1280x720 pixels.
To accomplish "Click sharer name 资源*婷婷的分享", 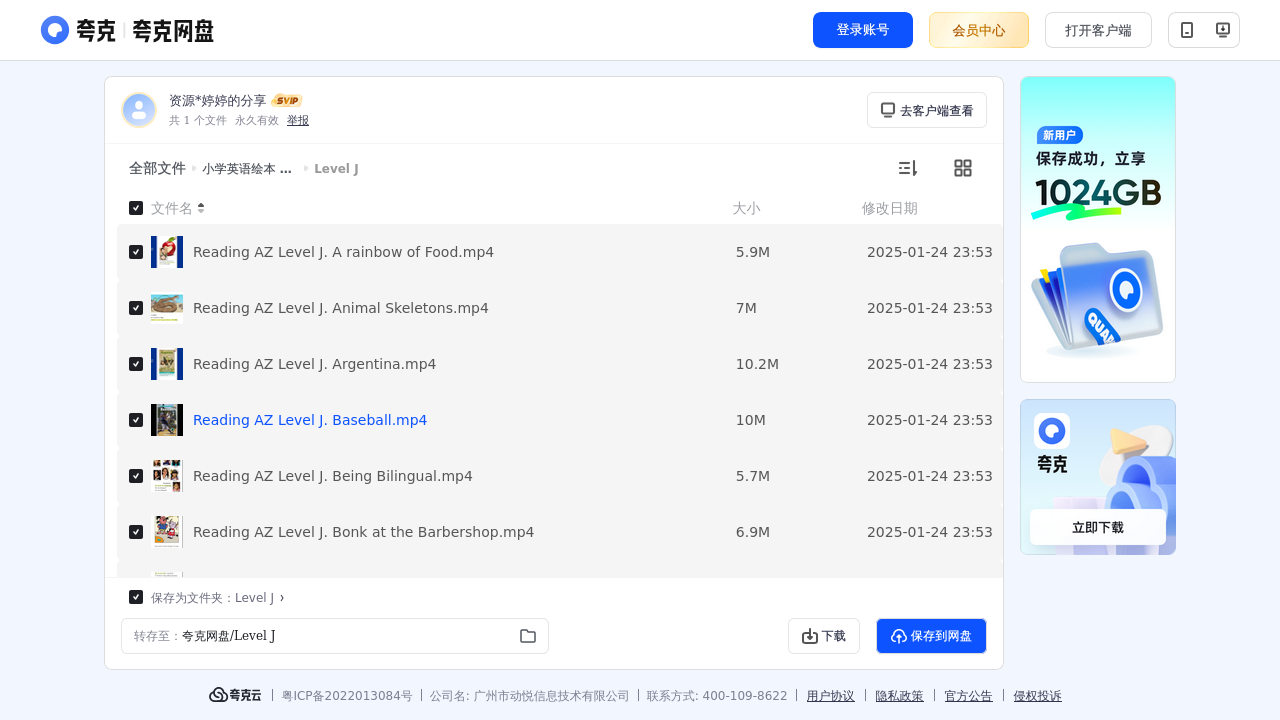I will tap(218, 101).
